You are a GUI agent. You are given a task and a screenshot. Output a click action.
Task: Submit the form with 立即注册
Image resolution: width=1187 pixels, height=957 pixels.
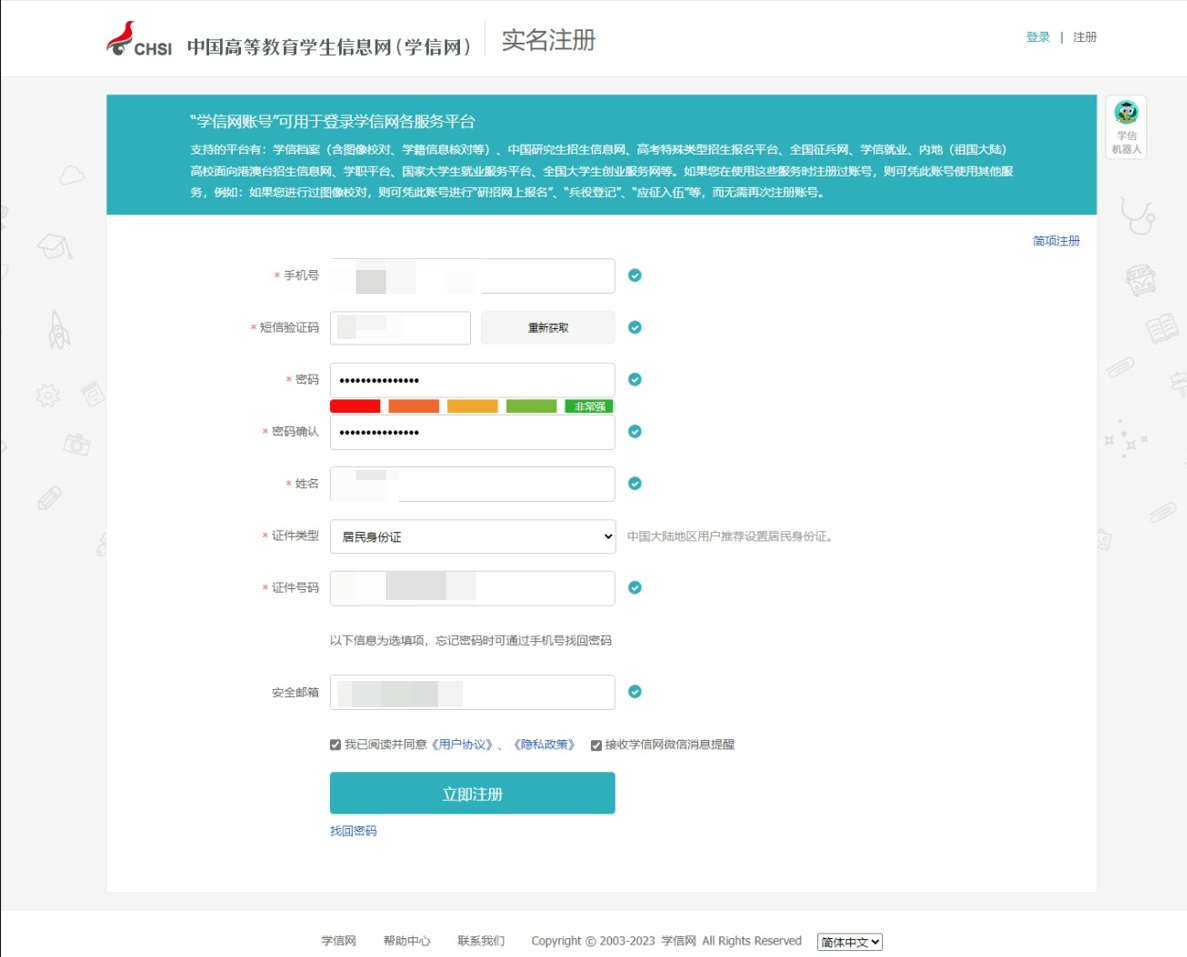pos(472,793)
